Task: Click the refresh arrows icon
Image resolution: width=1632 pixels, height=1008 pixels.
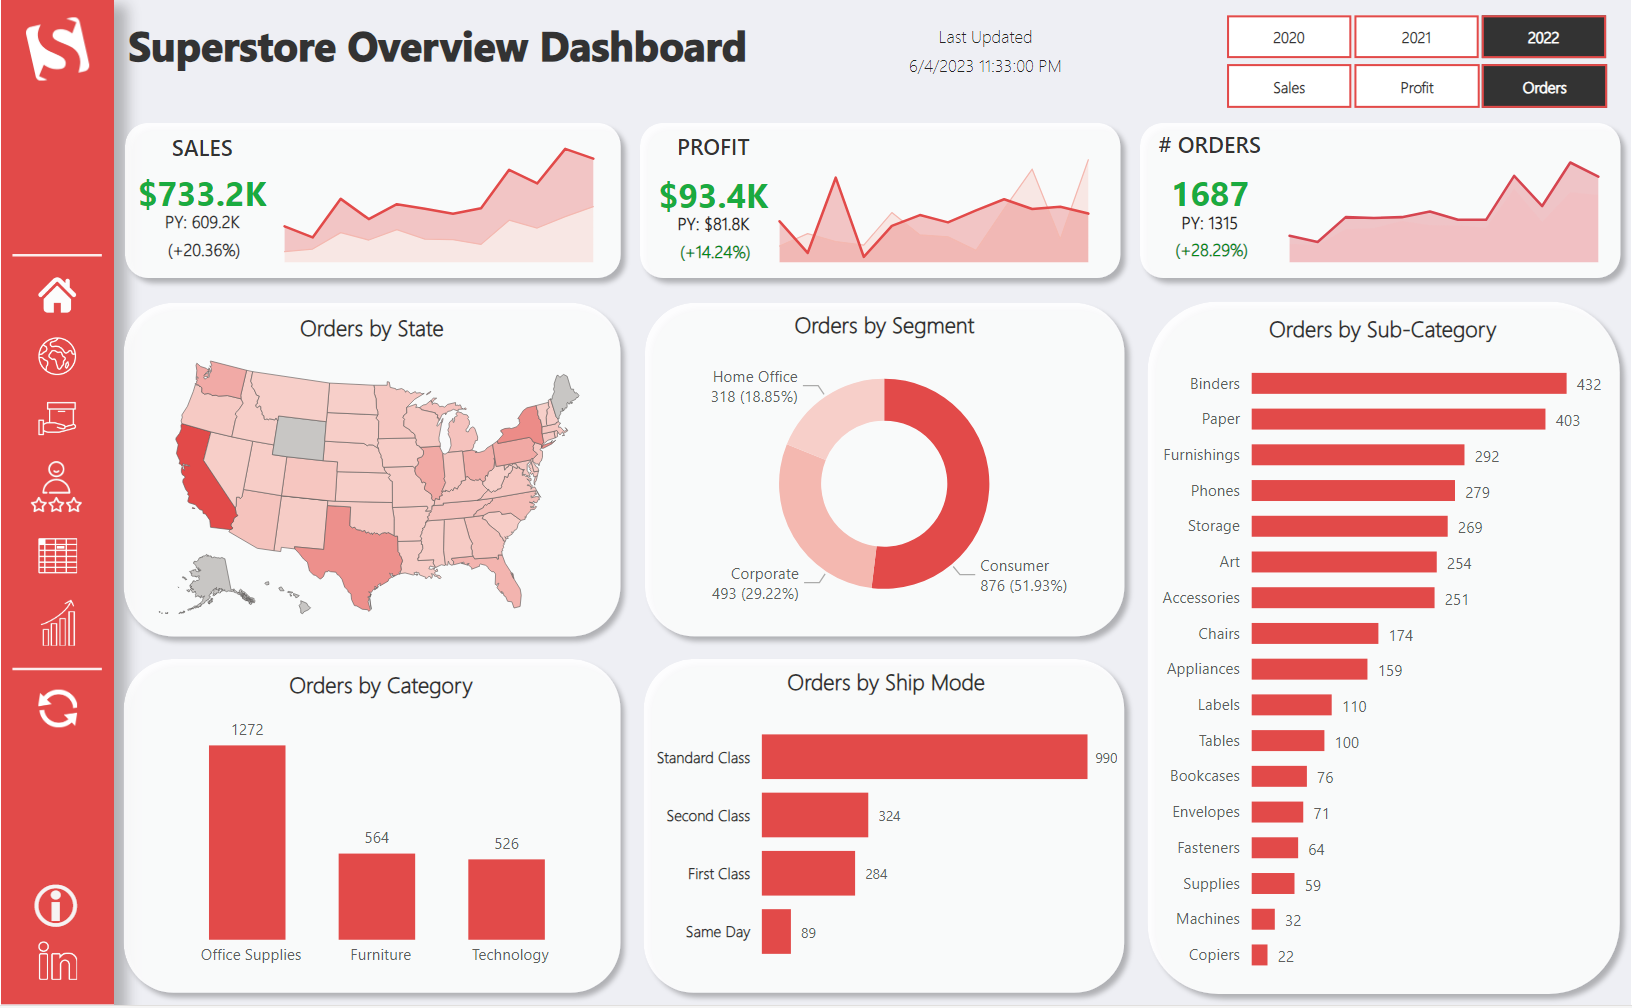Action: [x=57, y=709]
